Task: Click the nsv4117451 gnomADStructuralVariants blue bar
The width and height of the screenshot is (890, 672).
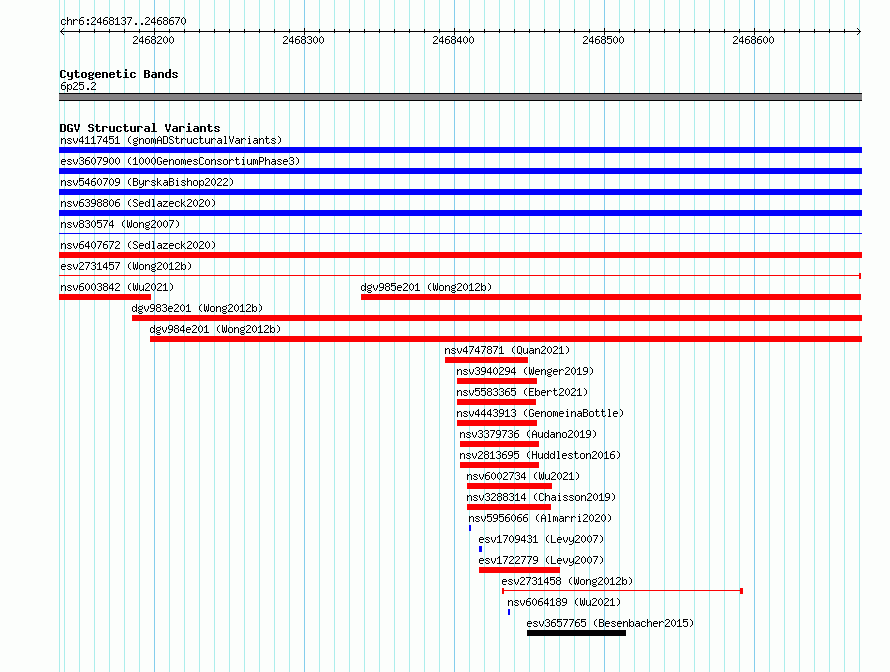Action: click(460, 150)
